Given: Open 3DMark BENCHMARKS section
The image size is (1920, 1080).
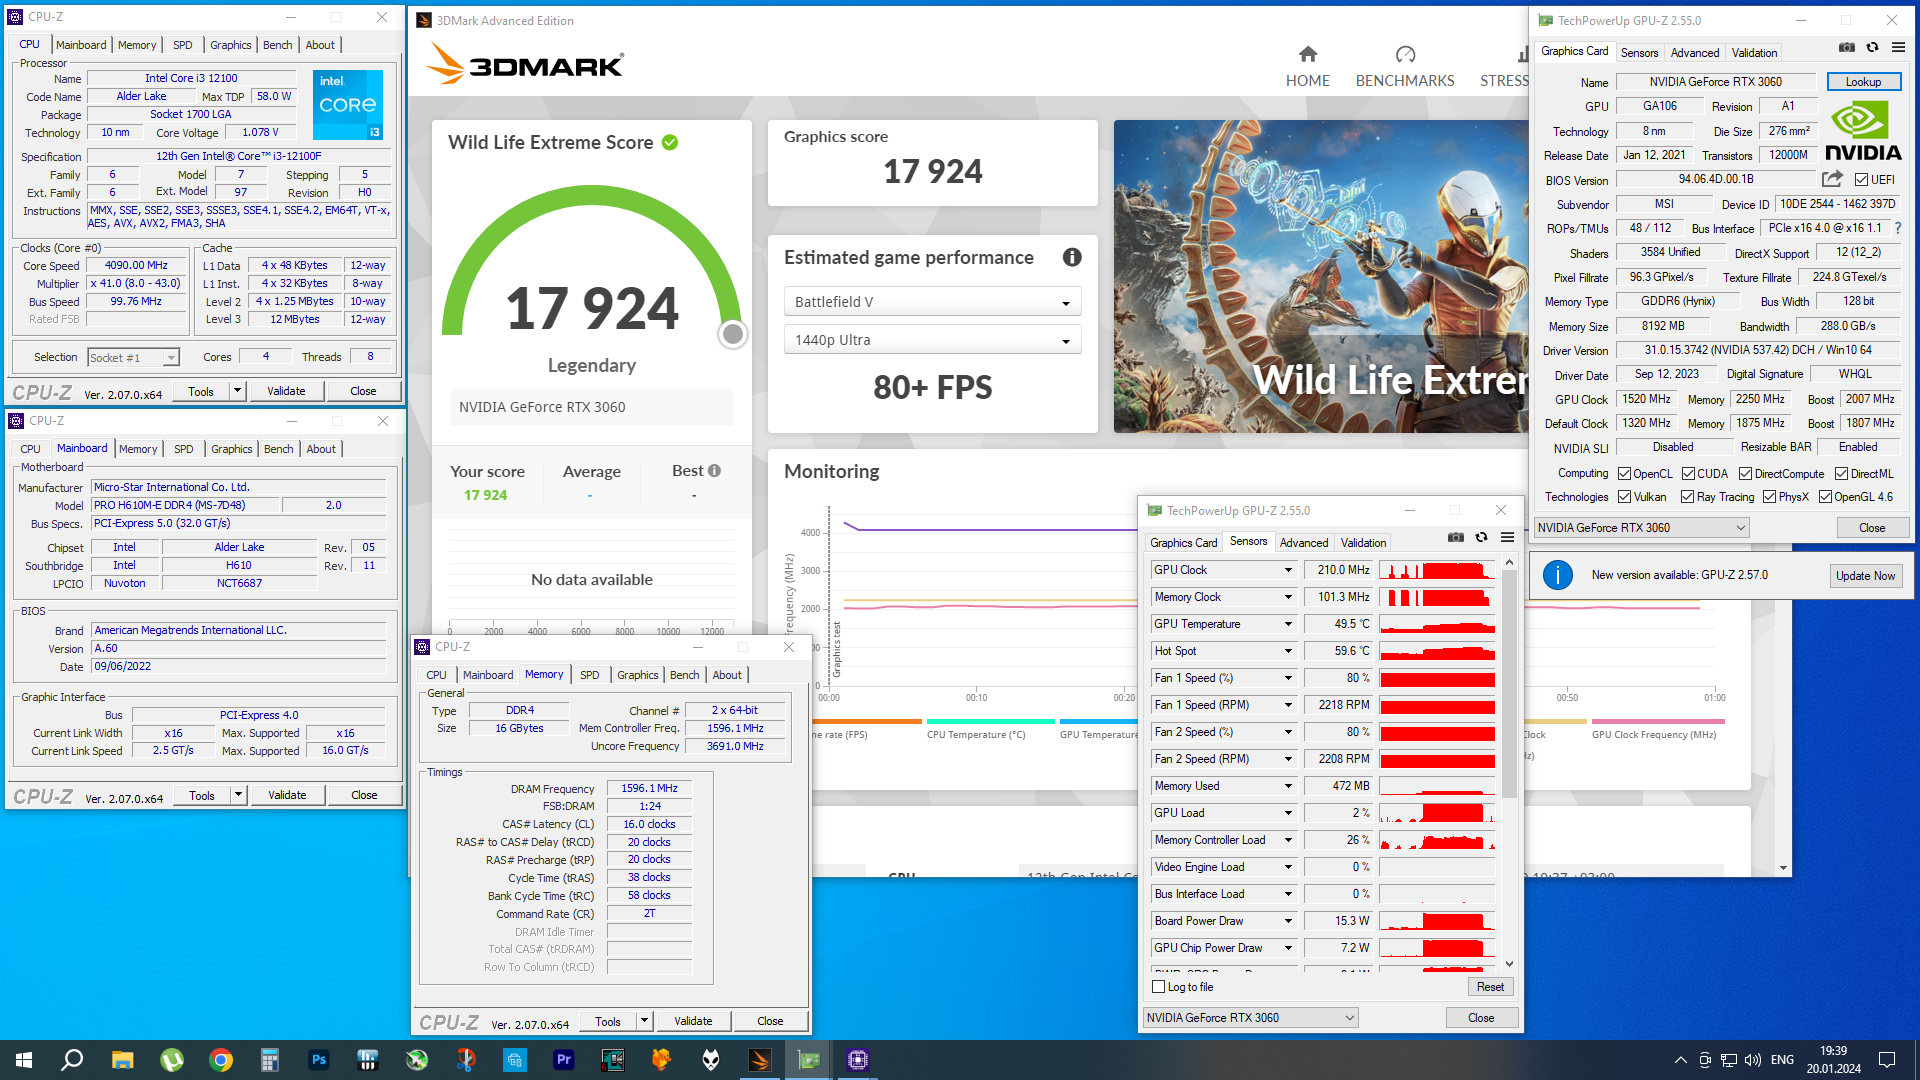Looking at the screenshot, I should (x=1405, y=67).
